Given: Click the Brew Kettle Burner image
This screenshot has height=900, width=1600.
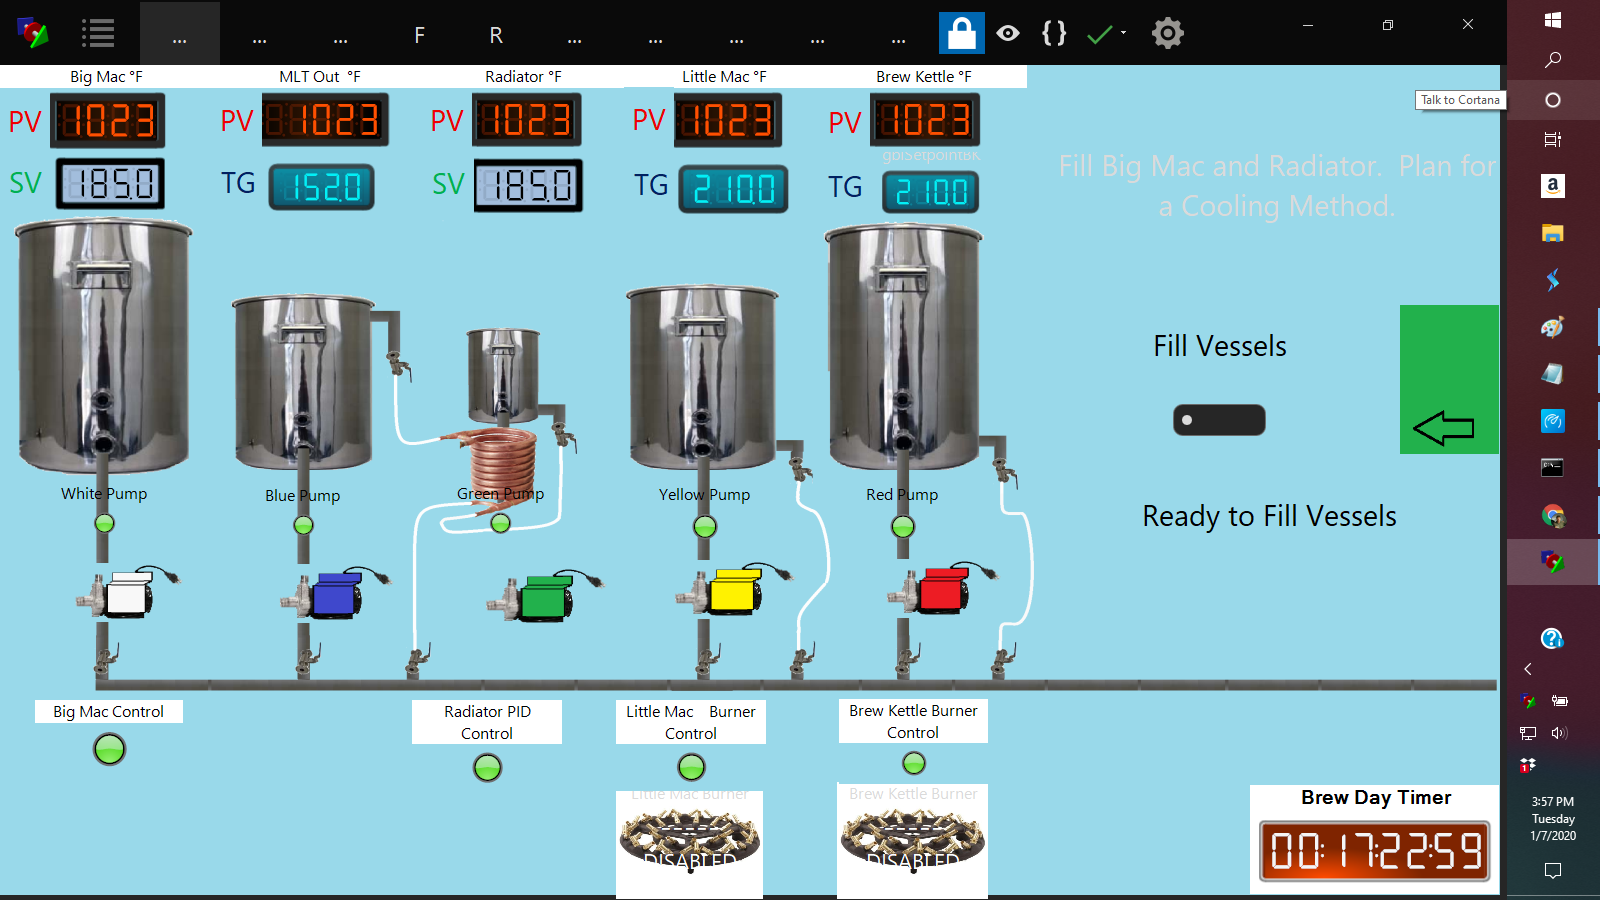Looking at the screenshot, I should (x=913, y=840).
